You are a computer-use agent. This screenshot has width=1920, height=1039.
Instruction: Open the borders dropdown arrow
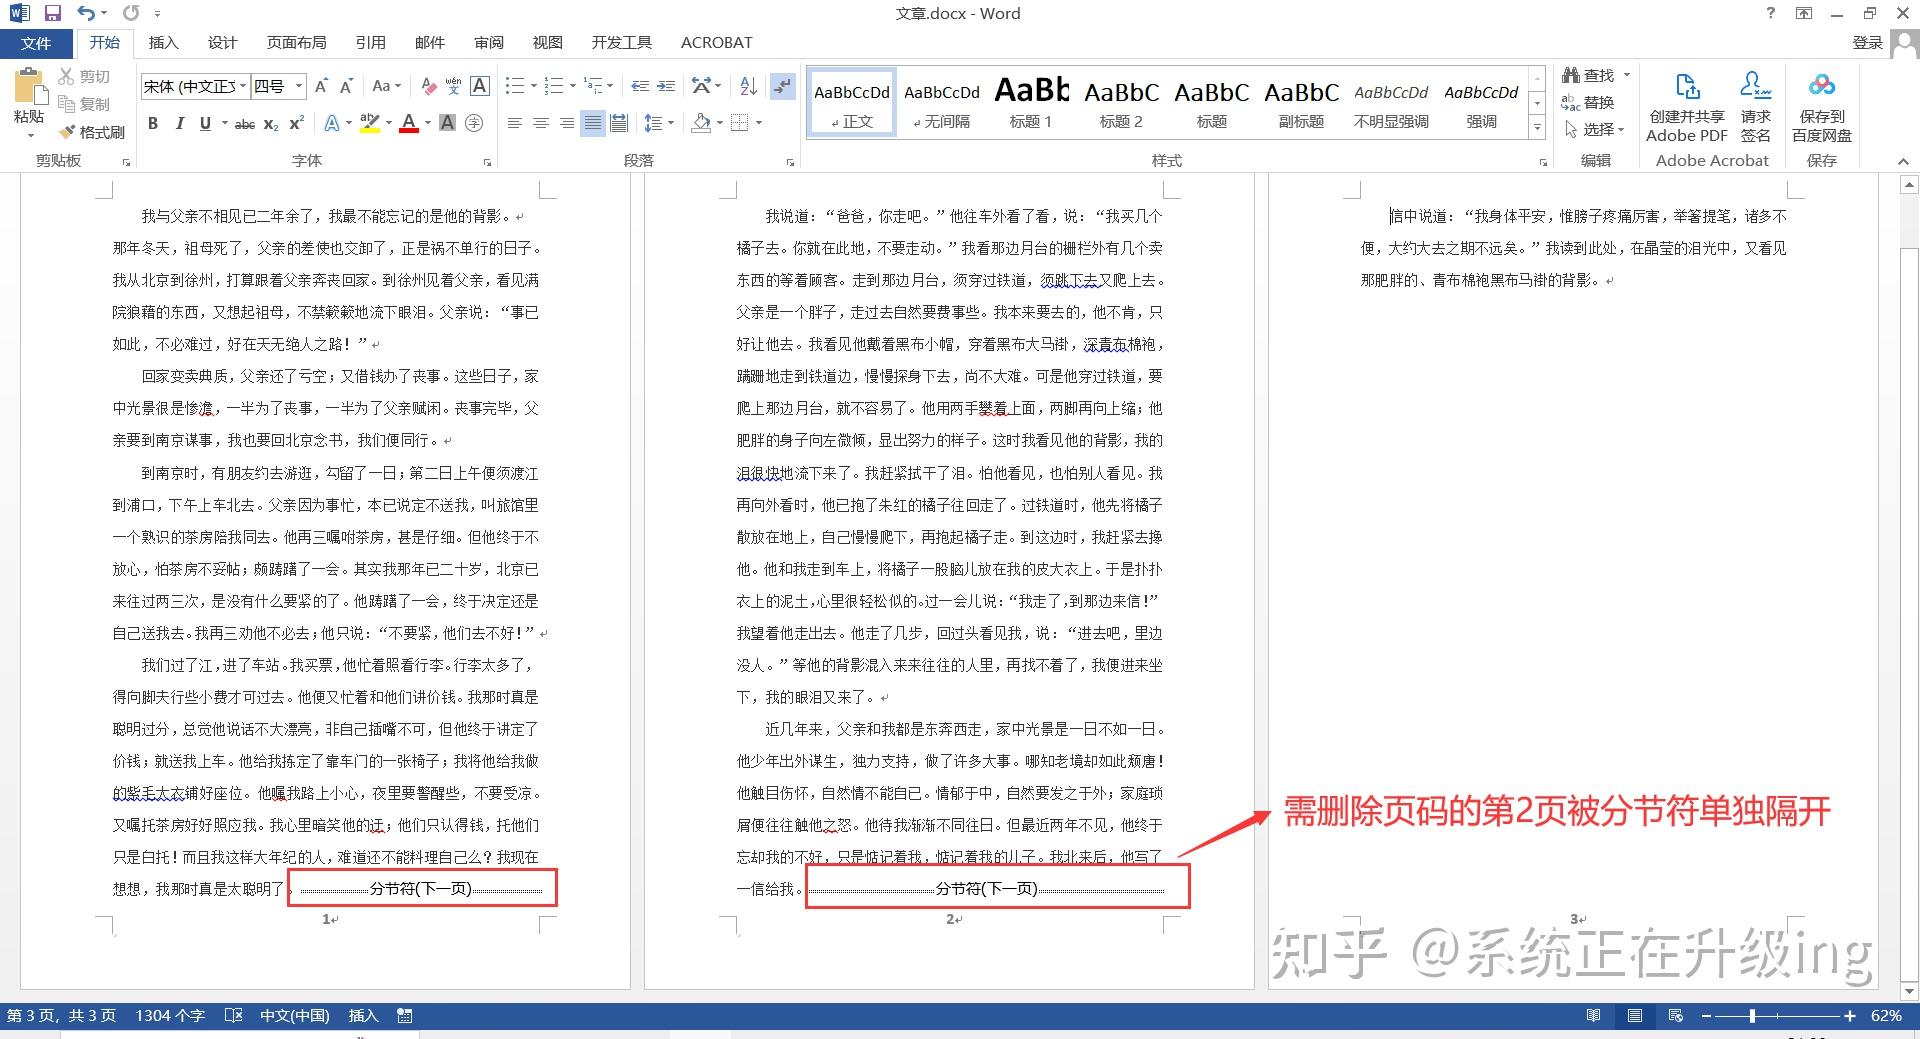tap(759, 123)
